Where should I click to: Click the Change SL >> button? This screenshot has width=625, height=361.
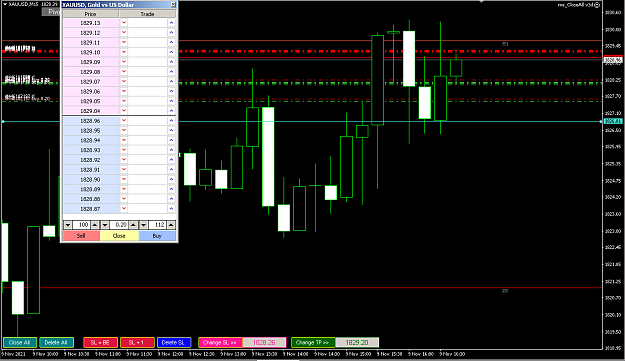[220, 343]
